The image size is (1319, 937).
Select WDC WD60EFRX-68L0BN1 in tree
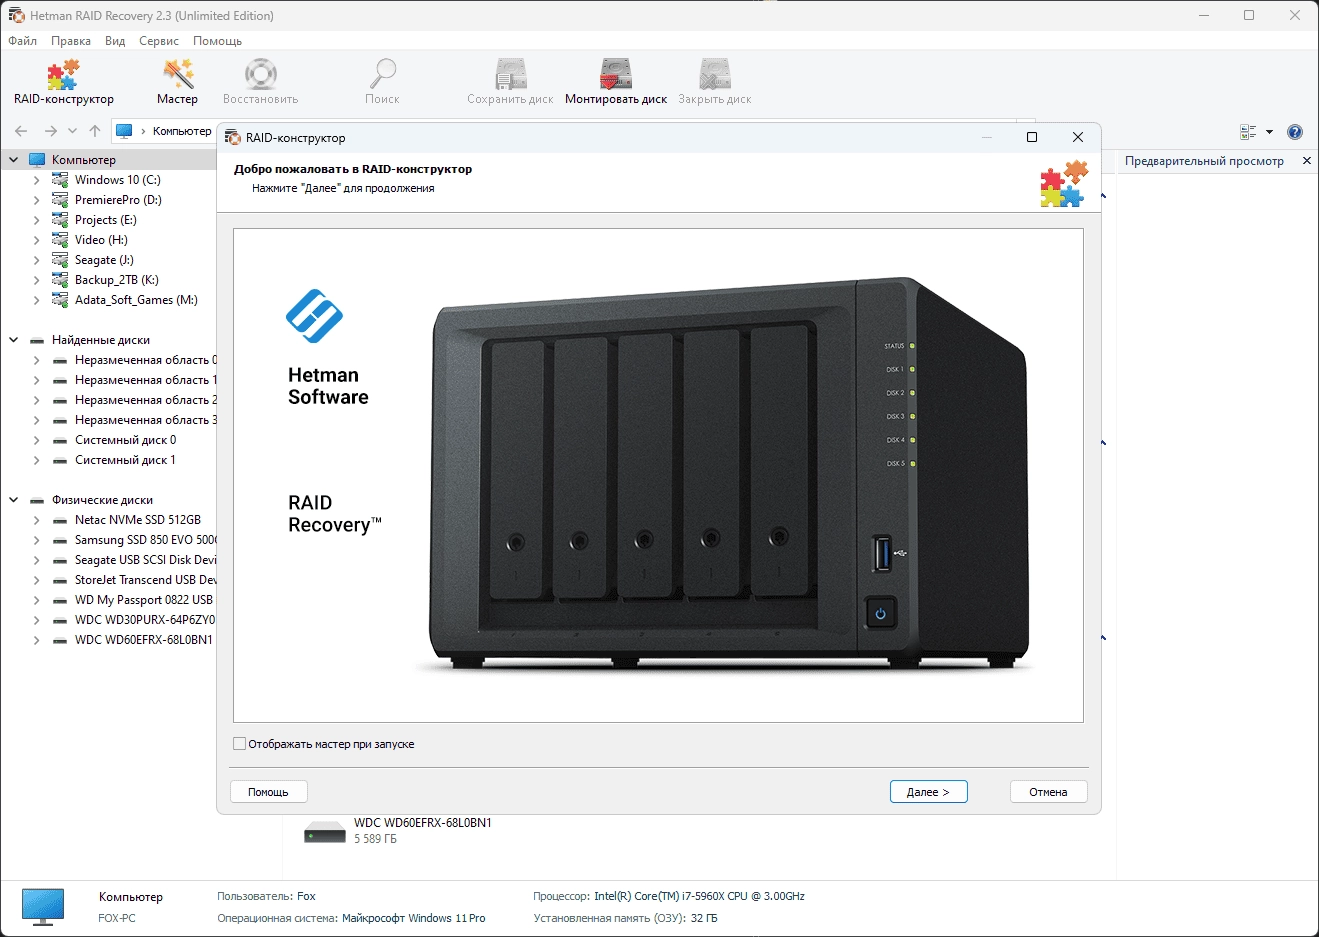pyautogui.click(x=144, y=640)
